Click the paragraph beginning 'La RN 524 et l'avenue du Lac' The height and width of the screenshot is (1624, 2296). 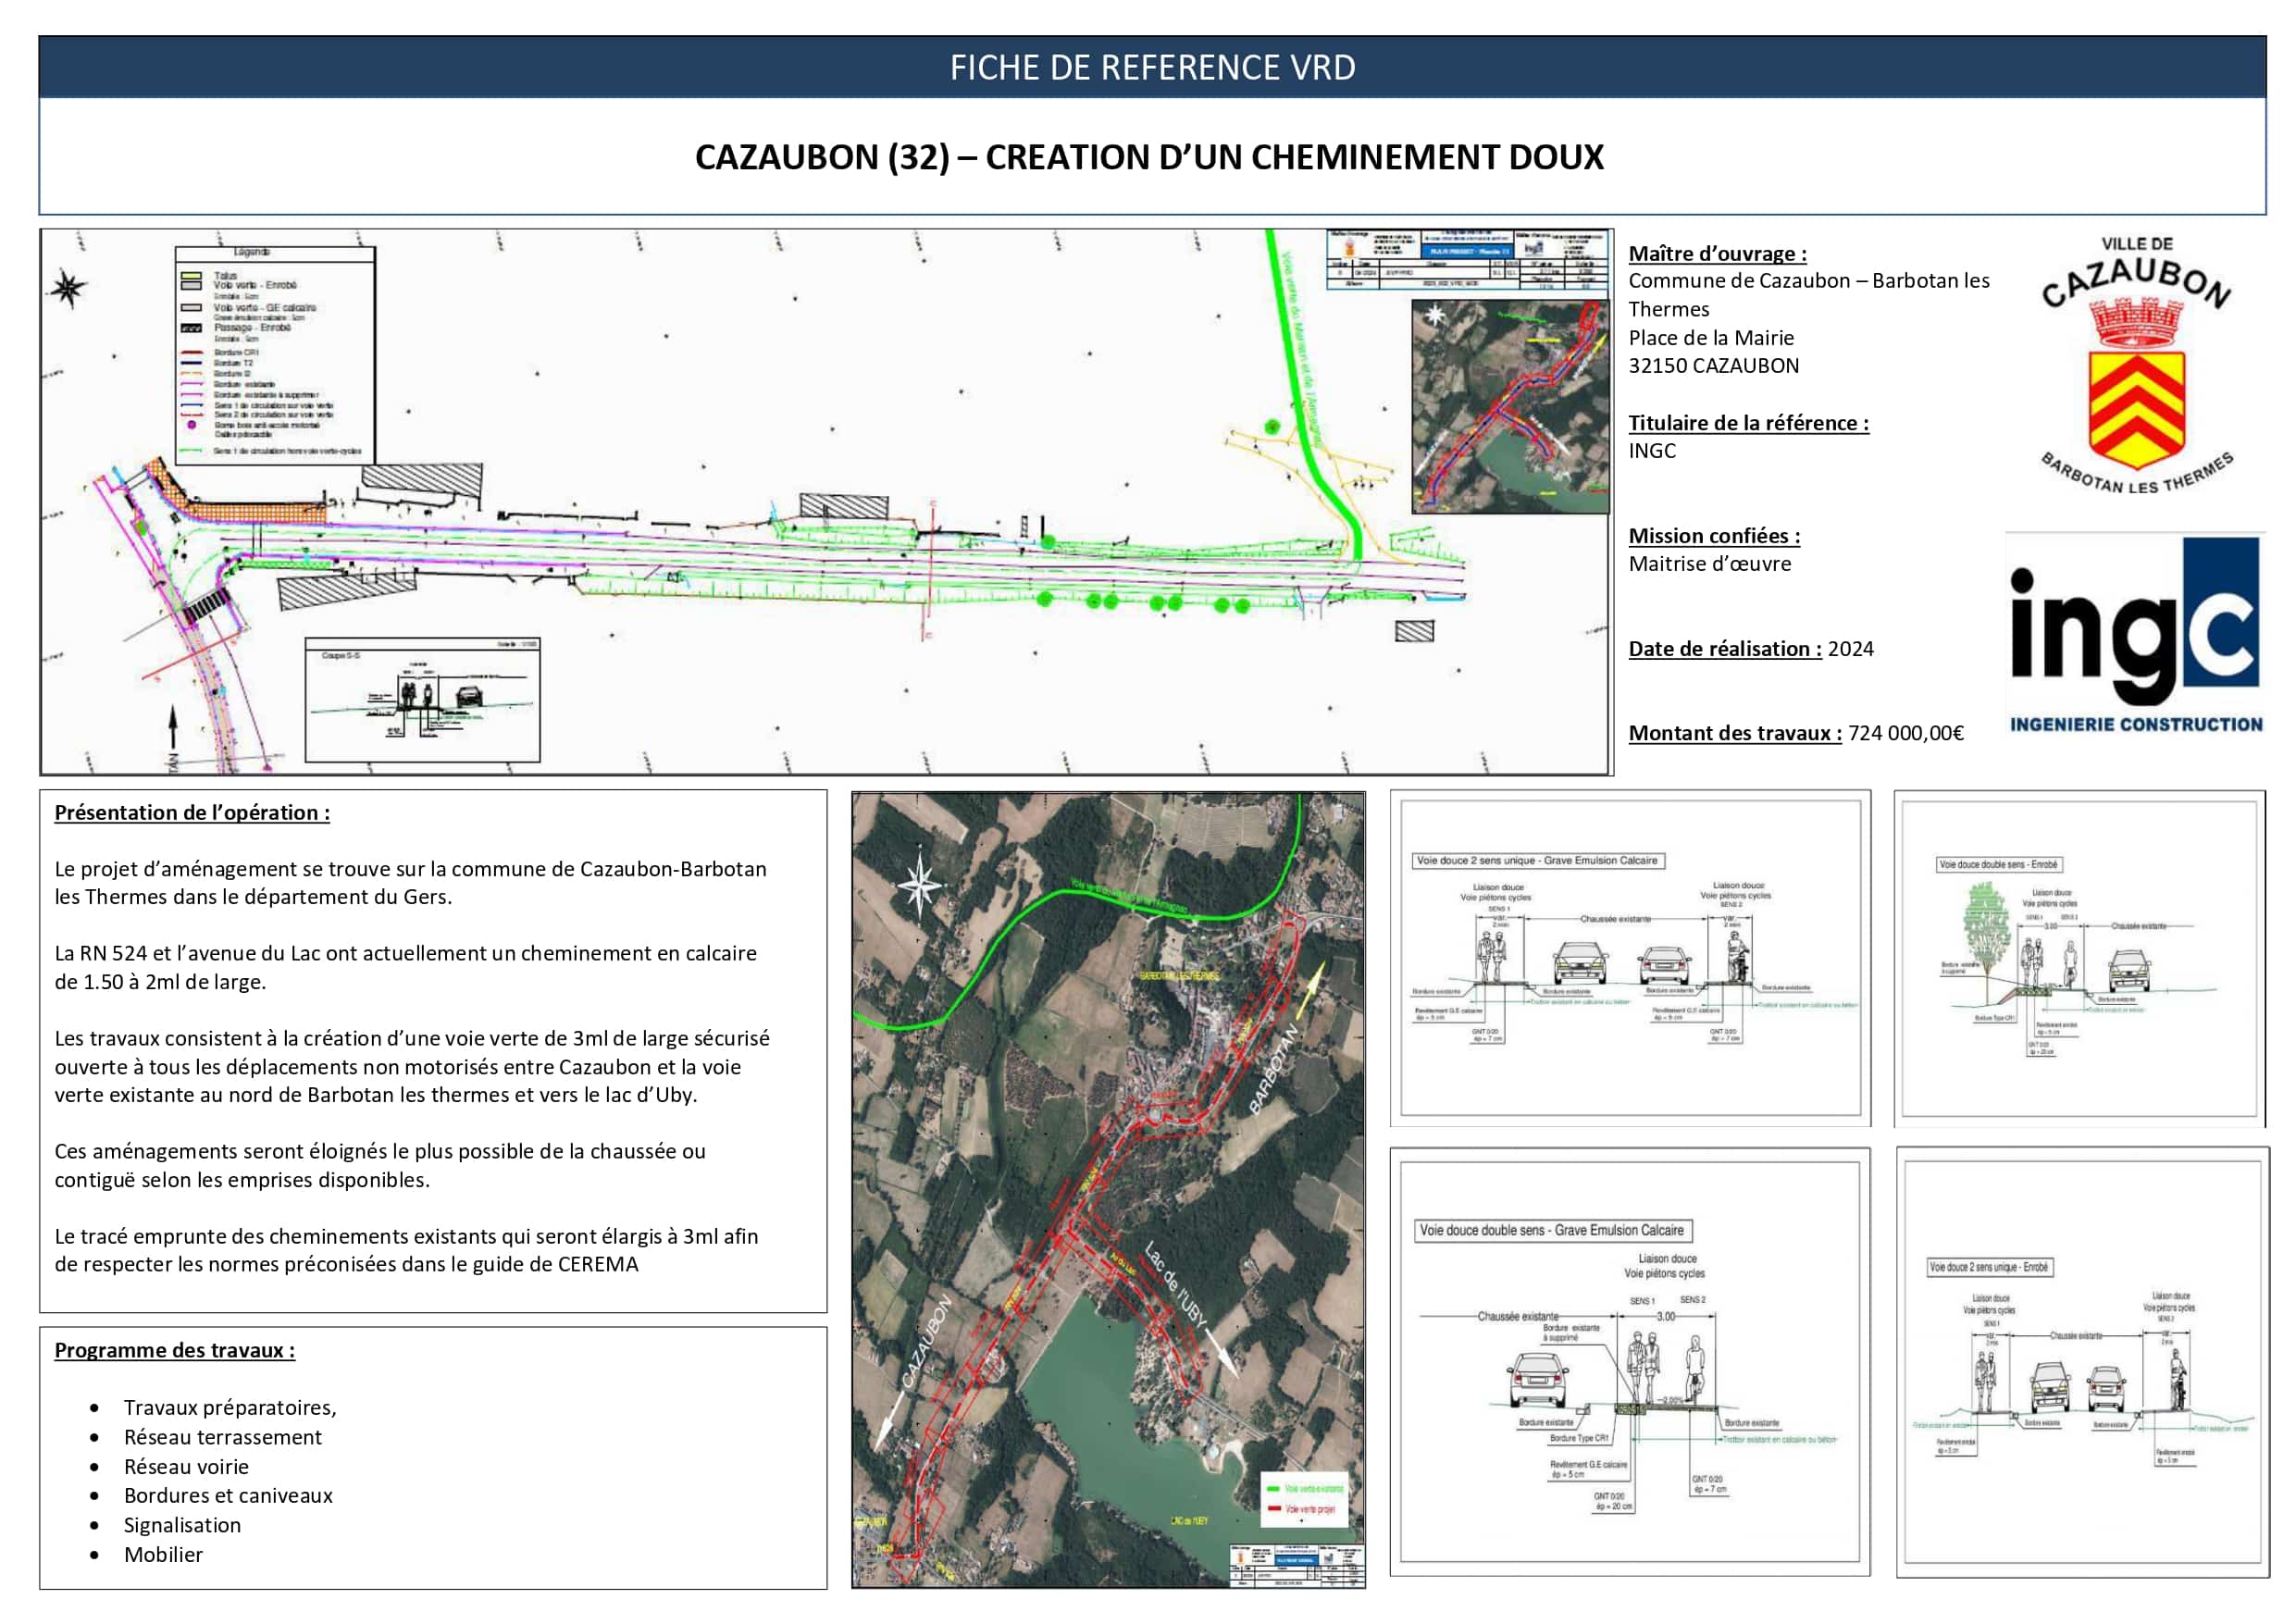click(x=405, y=968)
